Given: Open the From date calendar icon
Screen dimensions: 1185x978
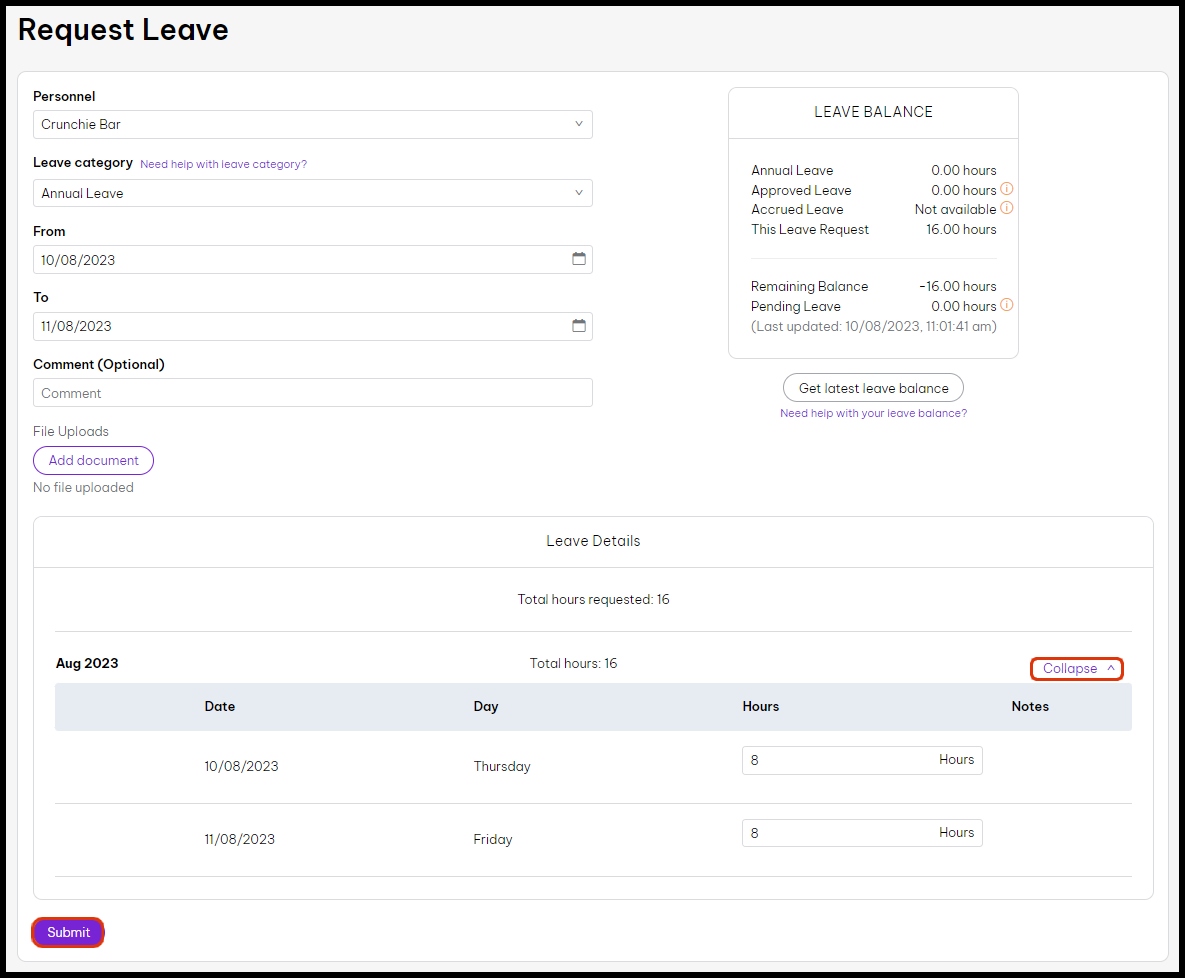Looking at the screenshot, I should (579, 259).
